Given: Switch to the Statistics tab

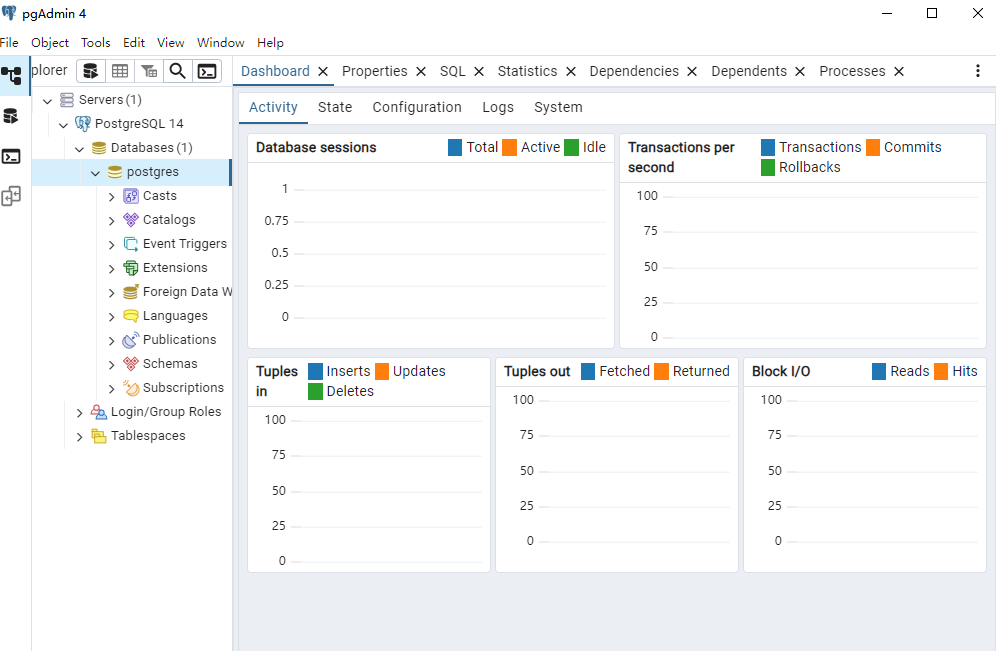Looking at the screenshot, I should [x=527, y=71].
